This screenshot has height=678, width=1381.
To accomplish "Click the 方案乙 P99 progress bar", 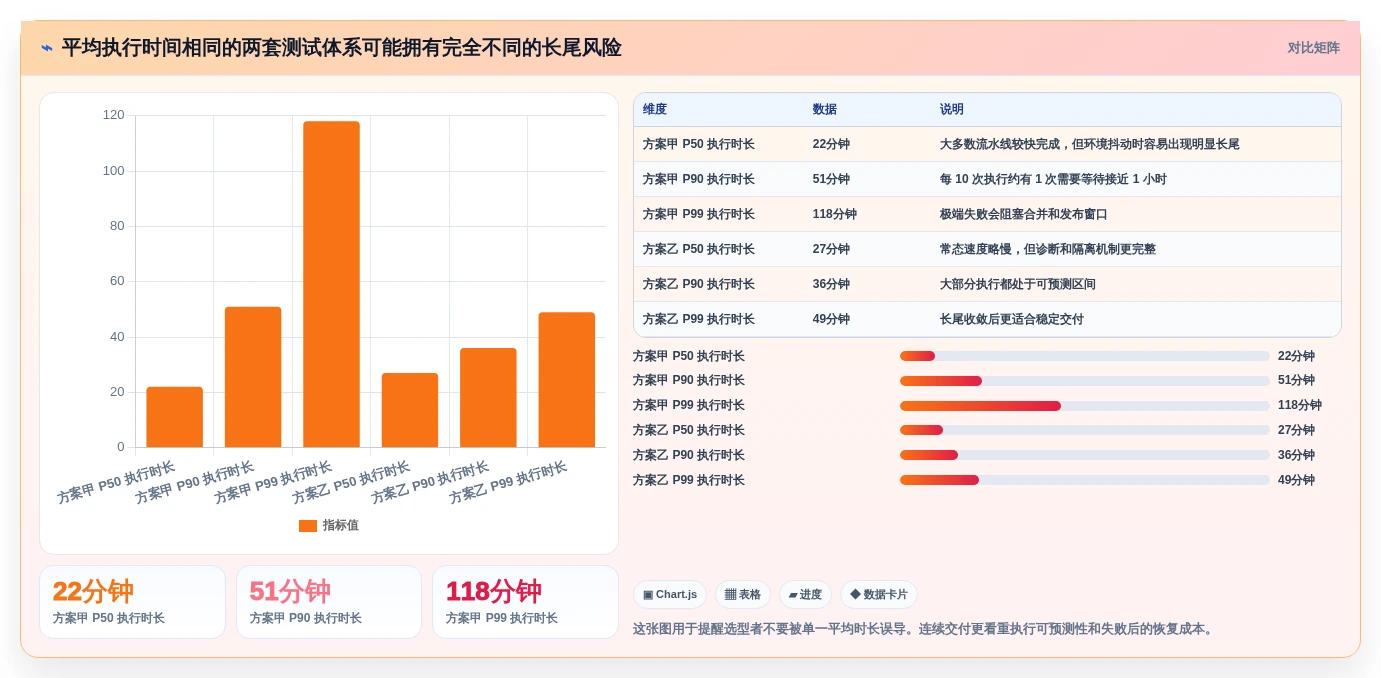I will click(x=1085, y=480).
